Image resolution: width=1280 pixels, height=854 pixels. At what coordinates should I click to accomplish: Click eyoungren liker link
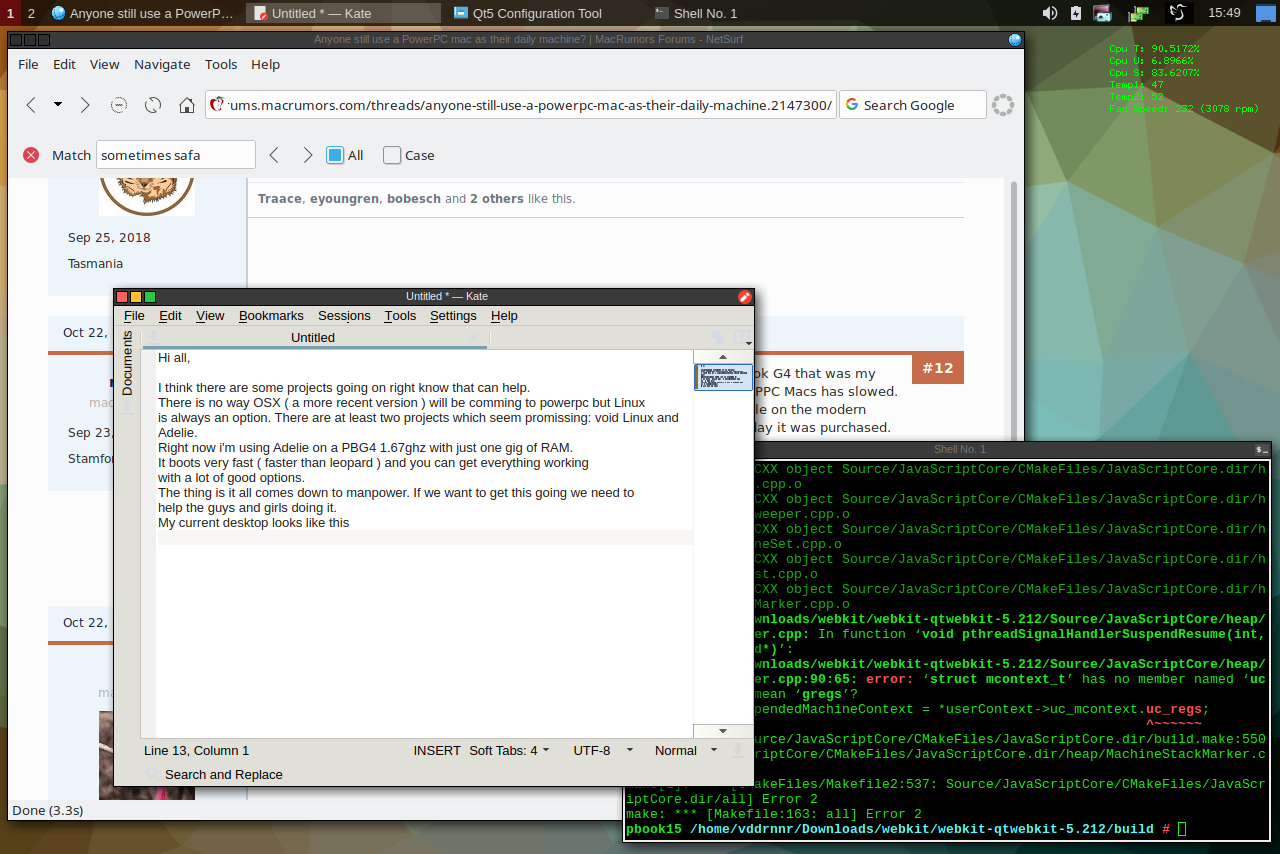click(344, 198)
